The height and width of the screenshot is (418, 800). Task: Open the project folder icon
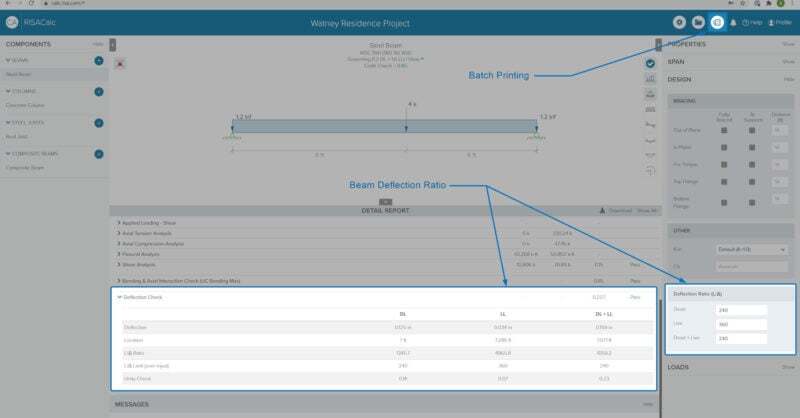pyautogui.click(x=698, y=21)
